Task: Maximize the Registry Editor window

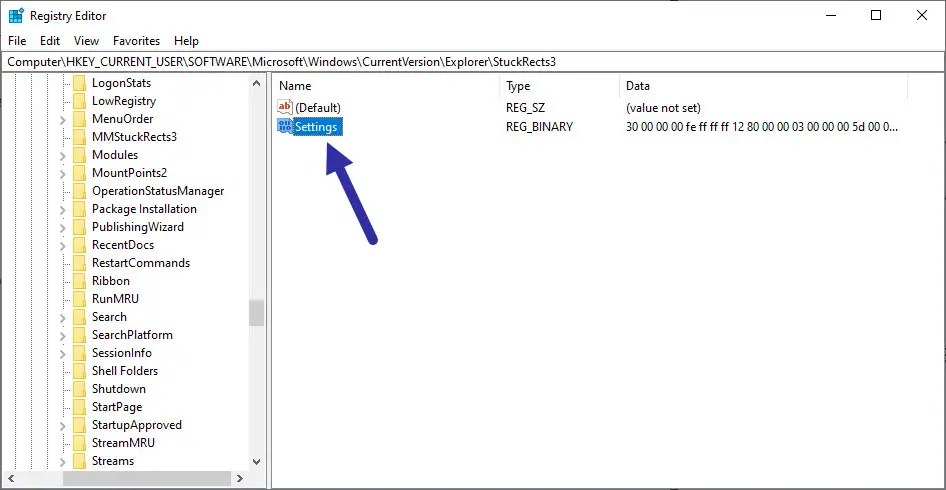Action: click(x=876, y=16)
